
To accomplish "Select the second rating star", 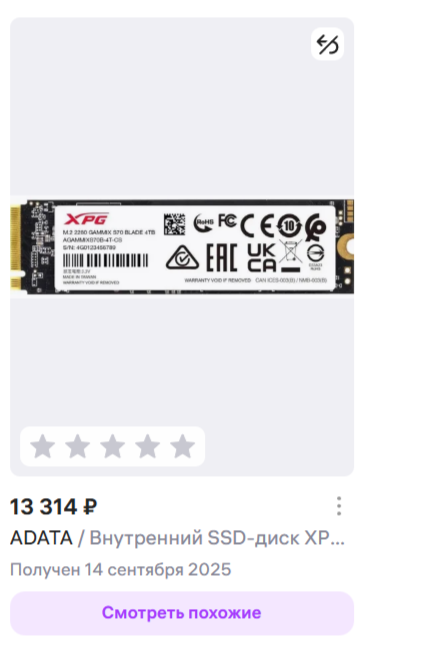I will click(x=78, y=446).
